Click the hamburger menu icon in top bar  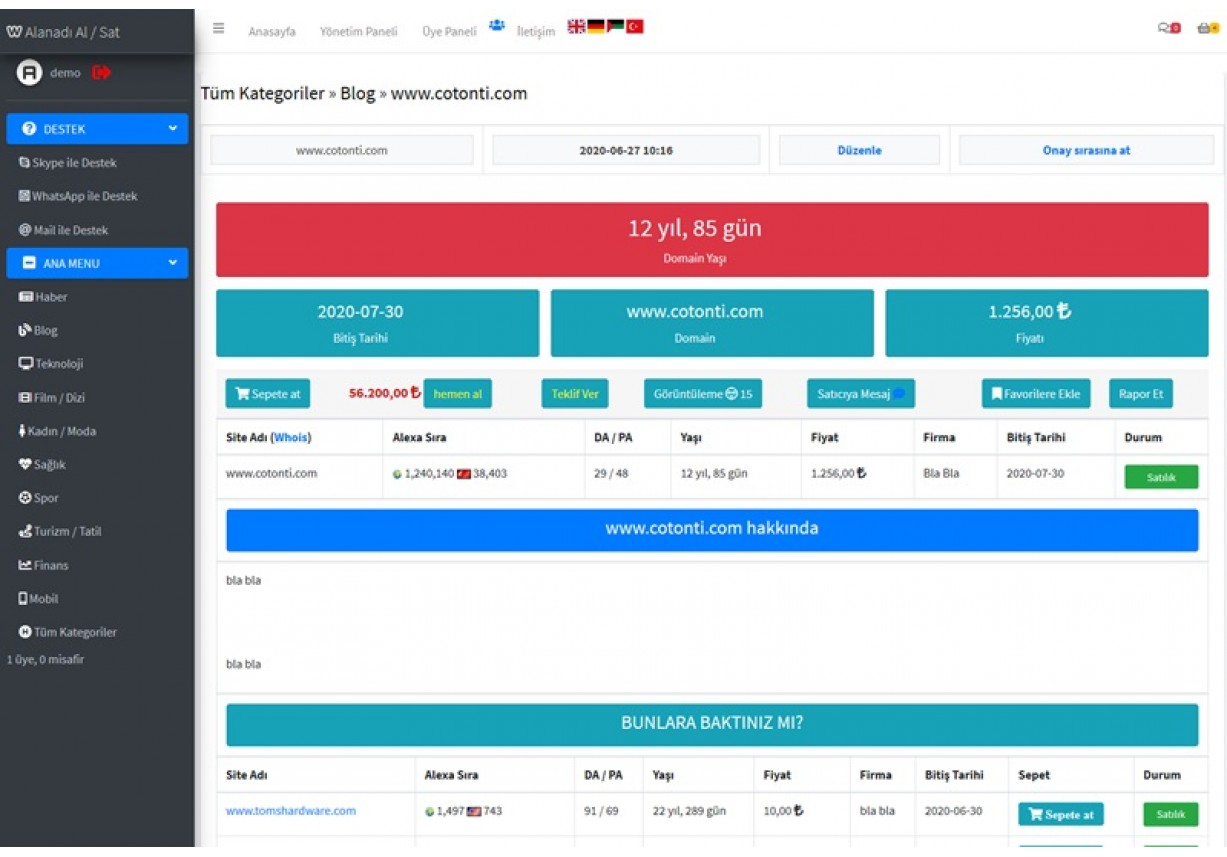pos(218,28)
